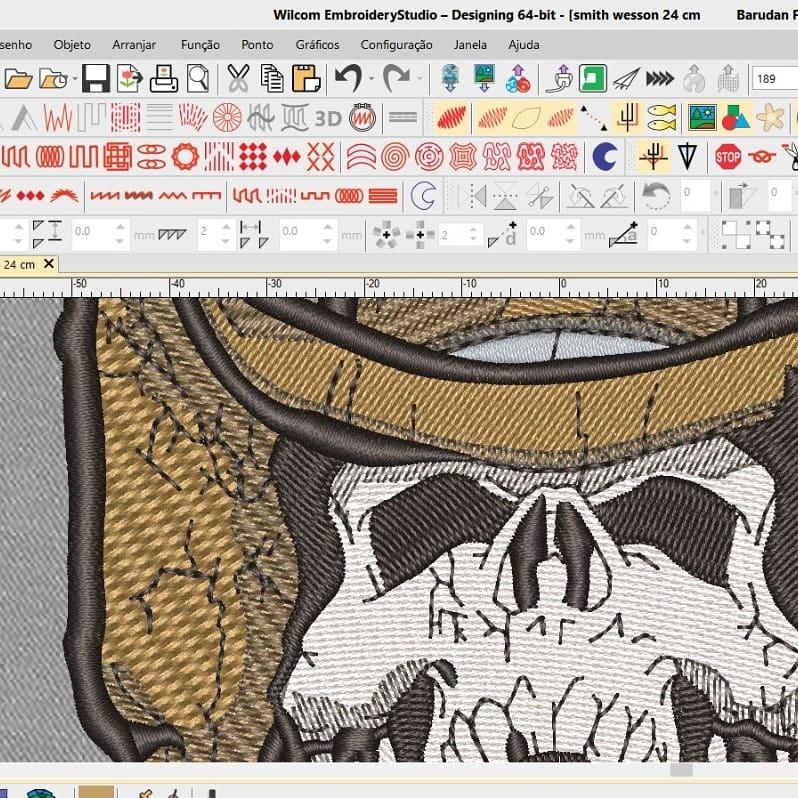Click the Print Preview magnifier icon
This screenshot has height=798, width=798.
(x=198, y=78)
